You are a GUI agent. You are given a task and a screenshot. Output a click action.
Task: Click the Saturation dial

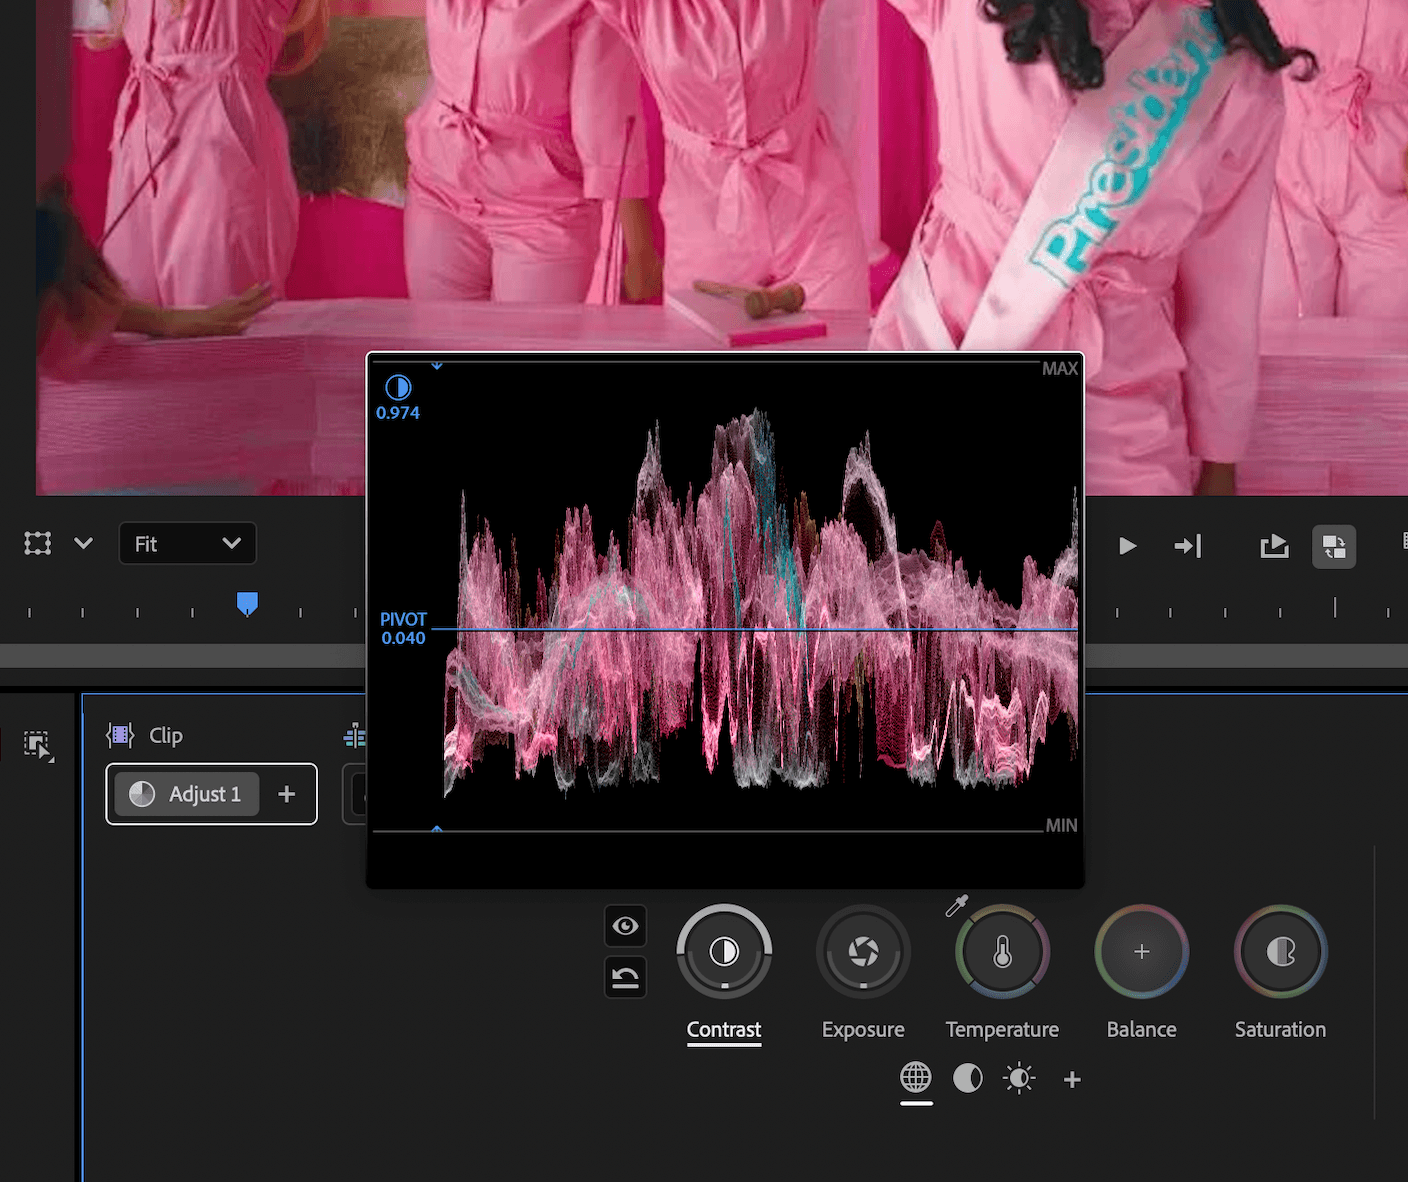1280,951
